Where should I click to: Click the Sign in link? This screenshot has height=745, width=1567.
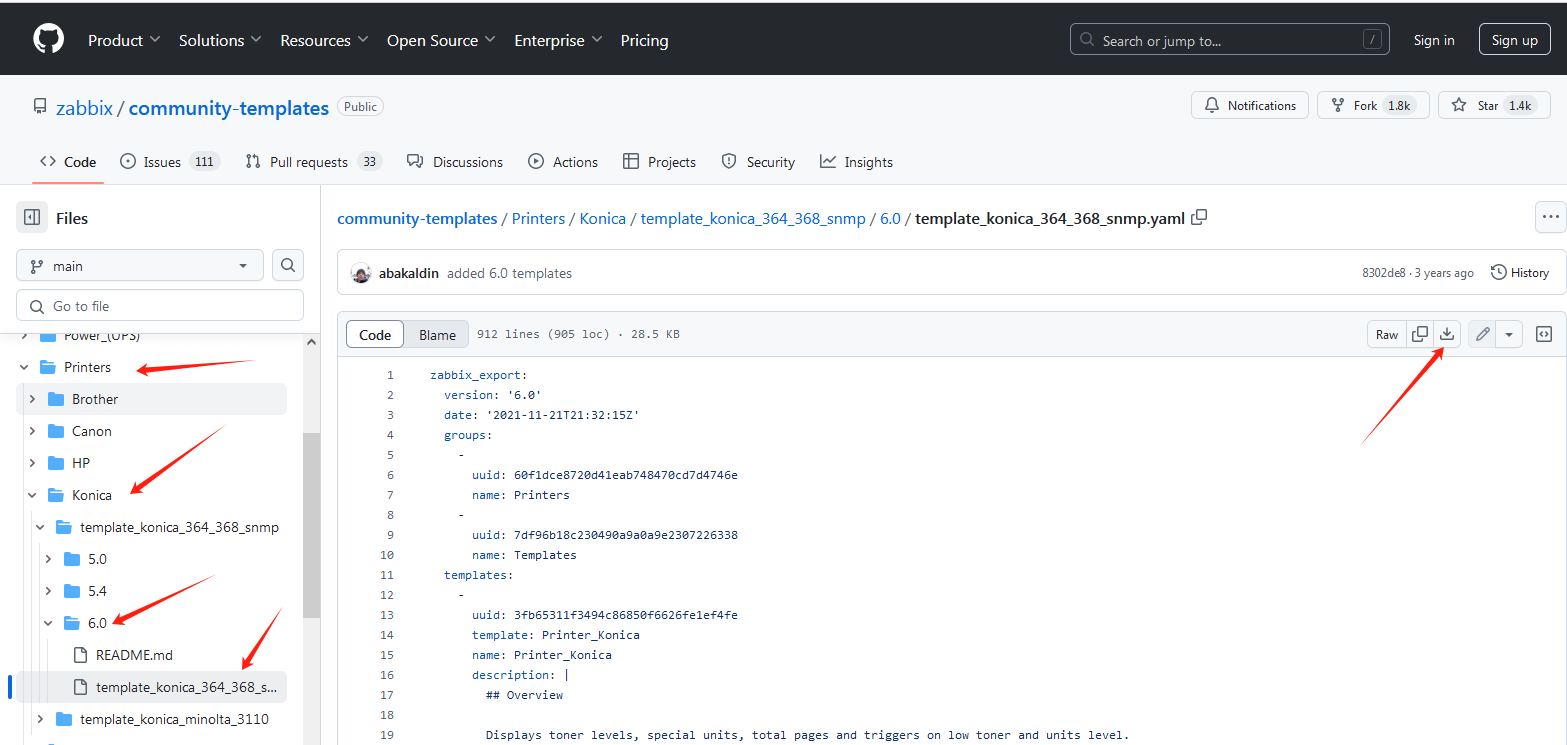pyautogui.click(x=1434, y=40)
